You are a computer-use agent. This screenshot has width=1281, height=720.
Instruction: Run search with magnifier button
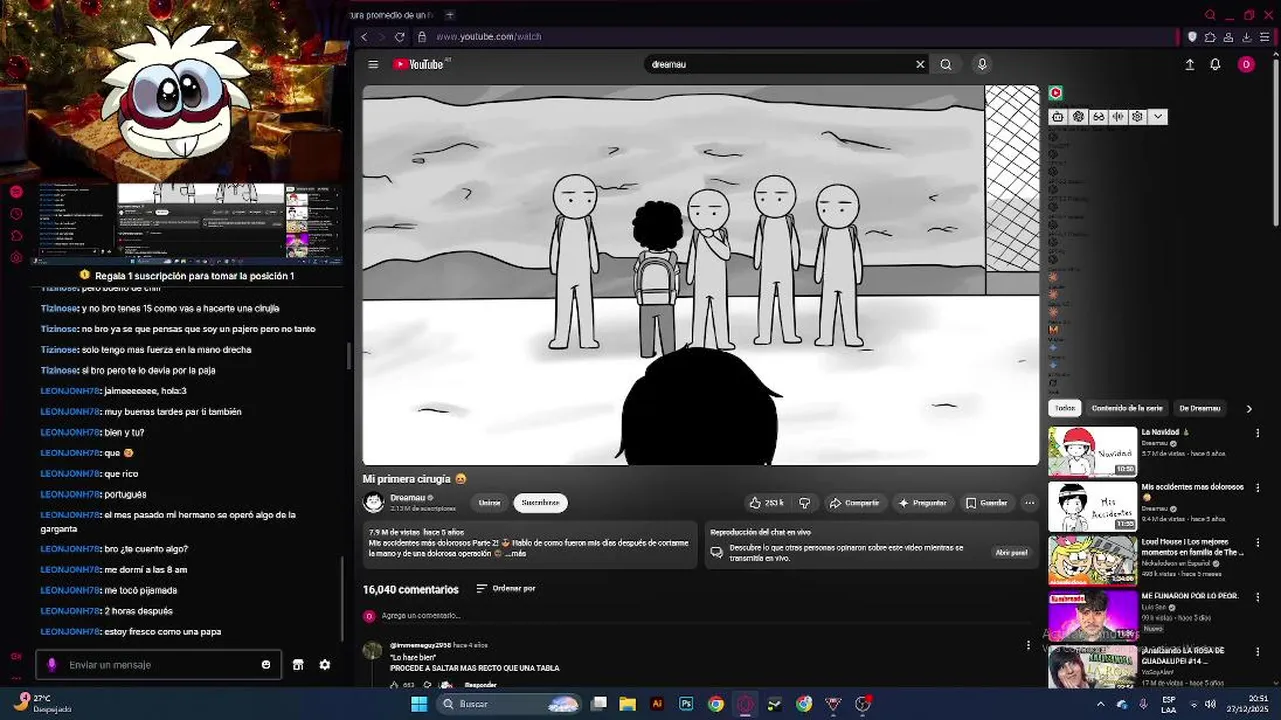946,64
